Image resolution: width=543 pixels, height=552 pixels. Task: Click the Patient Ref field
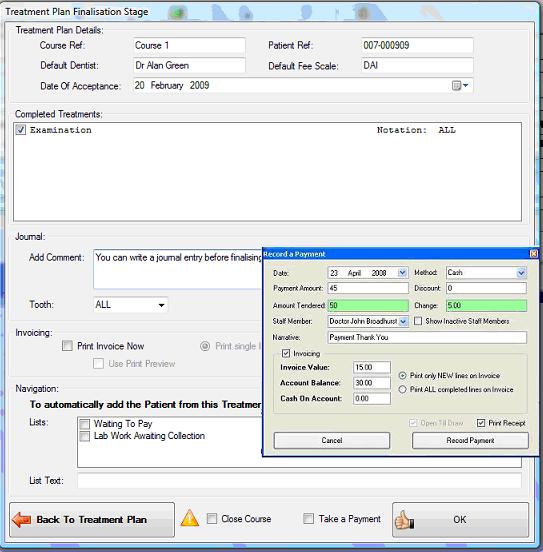[x=417, y=45]
